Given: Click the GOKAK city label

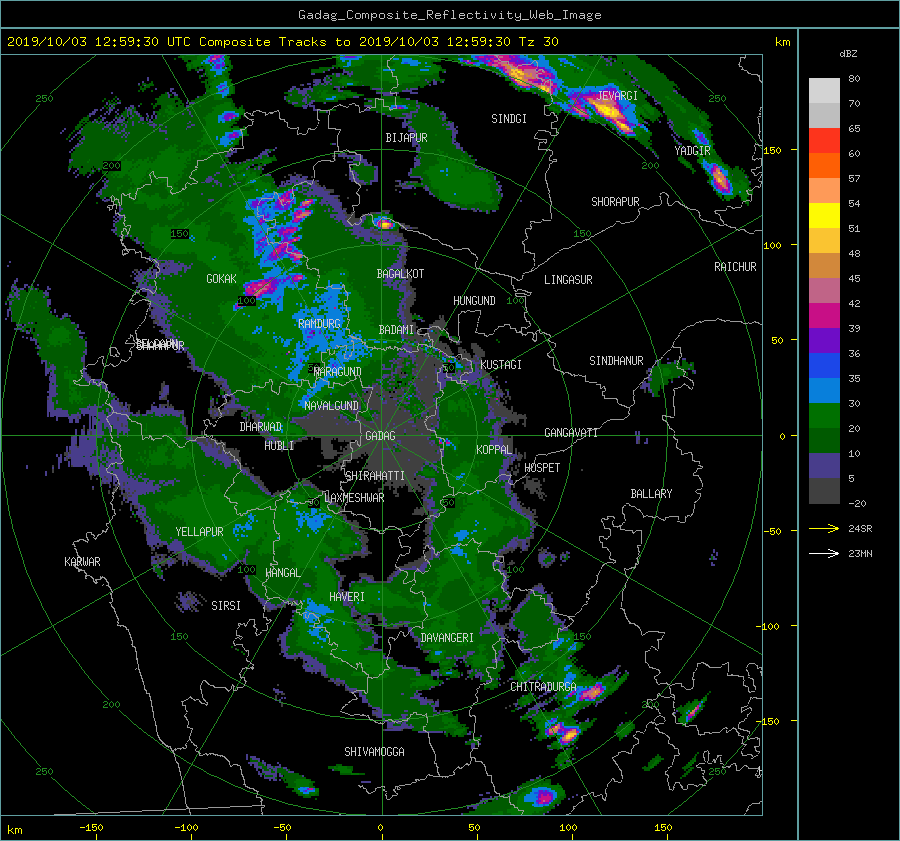Looking at the screenshot, I should [221, 278].
